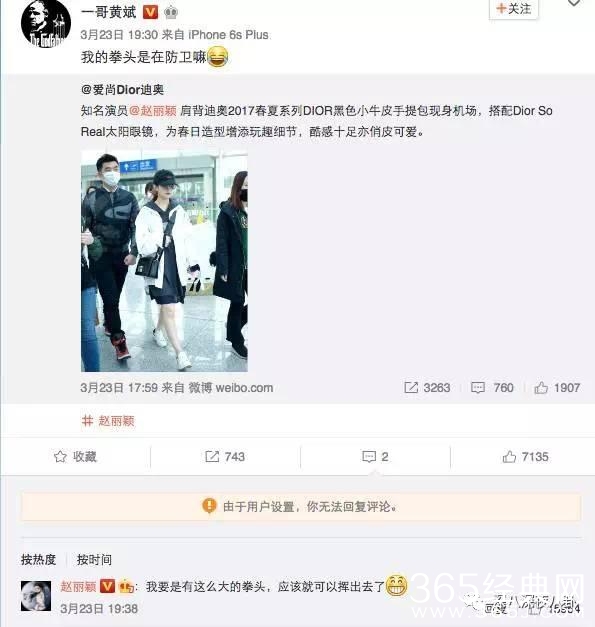The height and width of the screenshot is (627, 595).
Task: Open the @赵丽颖 mention in reposted text
Action: (153, 110)
